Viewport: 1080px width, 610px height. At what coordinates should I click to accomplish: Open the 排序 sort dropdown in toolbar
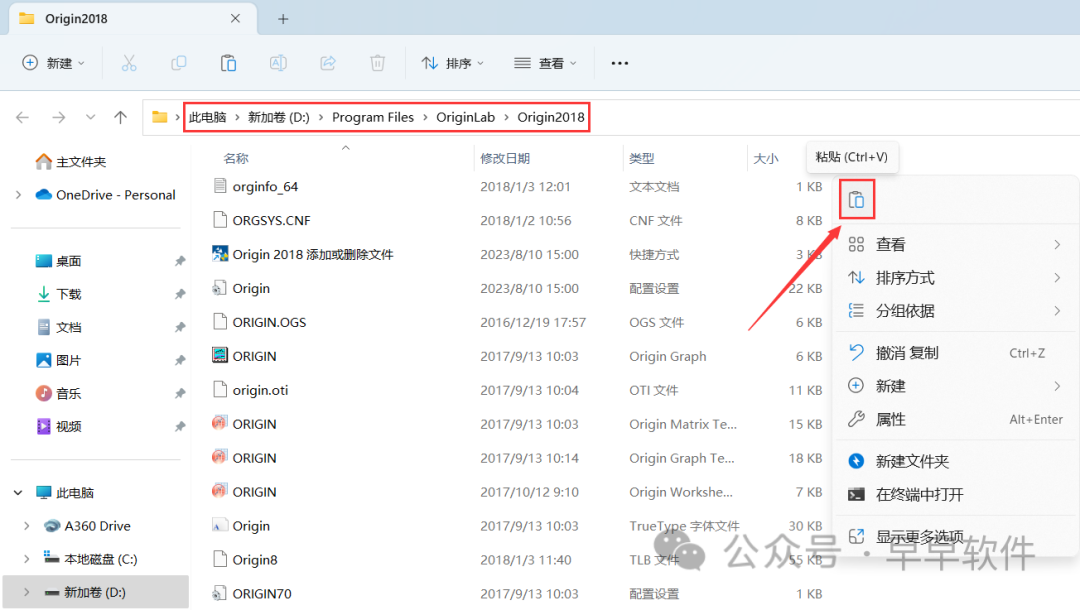[x=452, y=63]
